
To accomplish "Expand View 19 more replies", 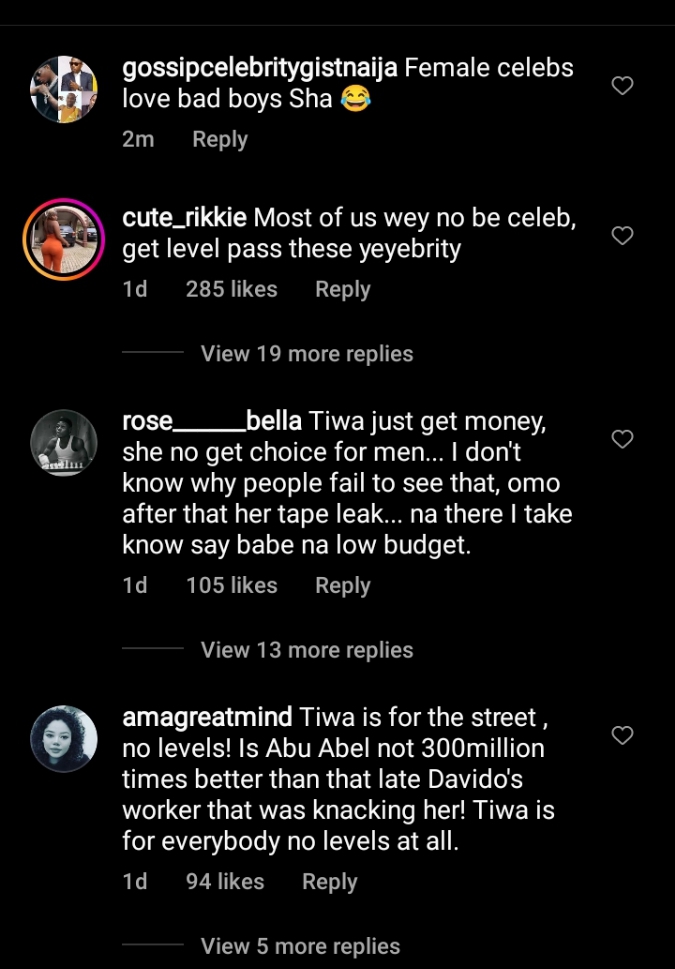I will pyautogui.click(x=306, y=354).
